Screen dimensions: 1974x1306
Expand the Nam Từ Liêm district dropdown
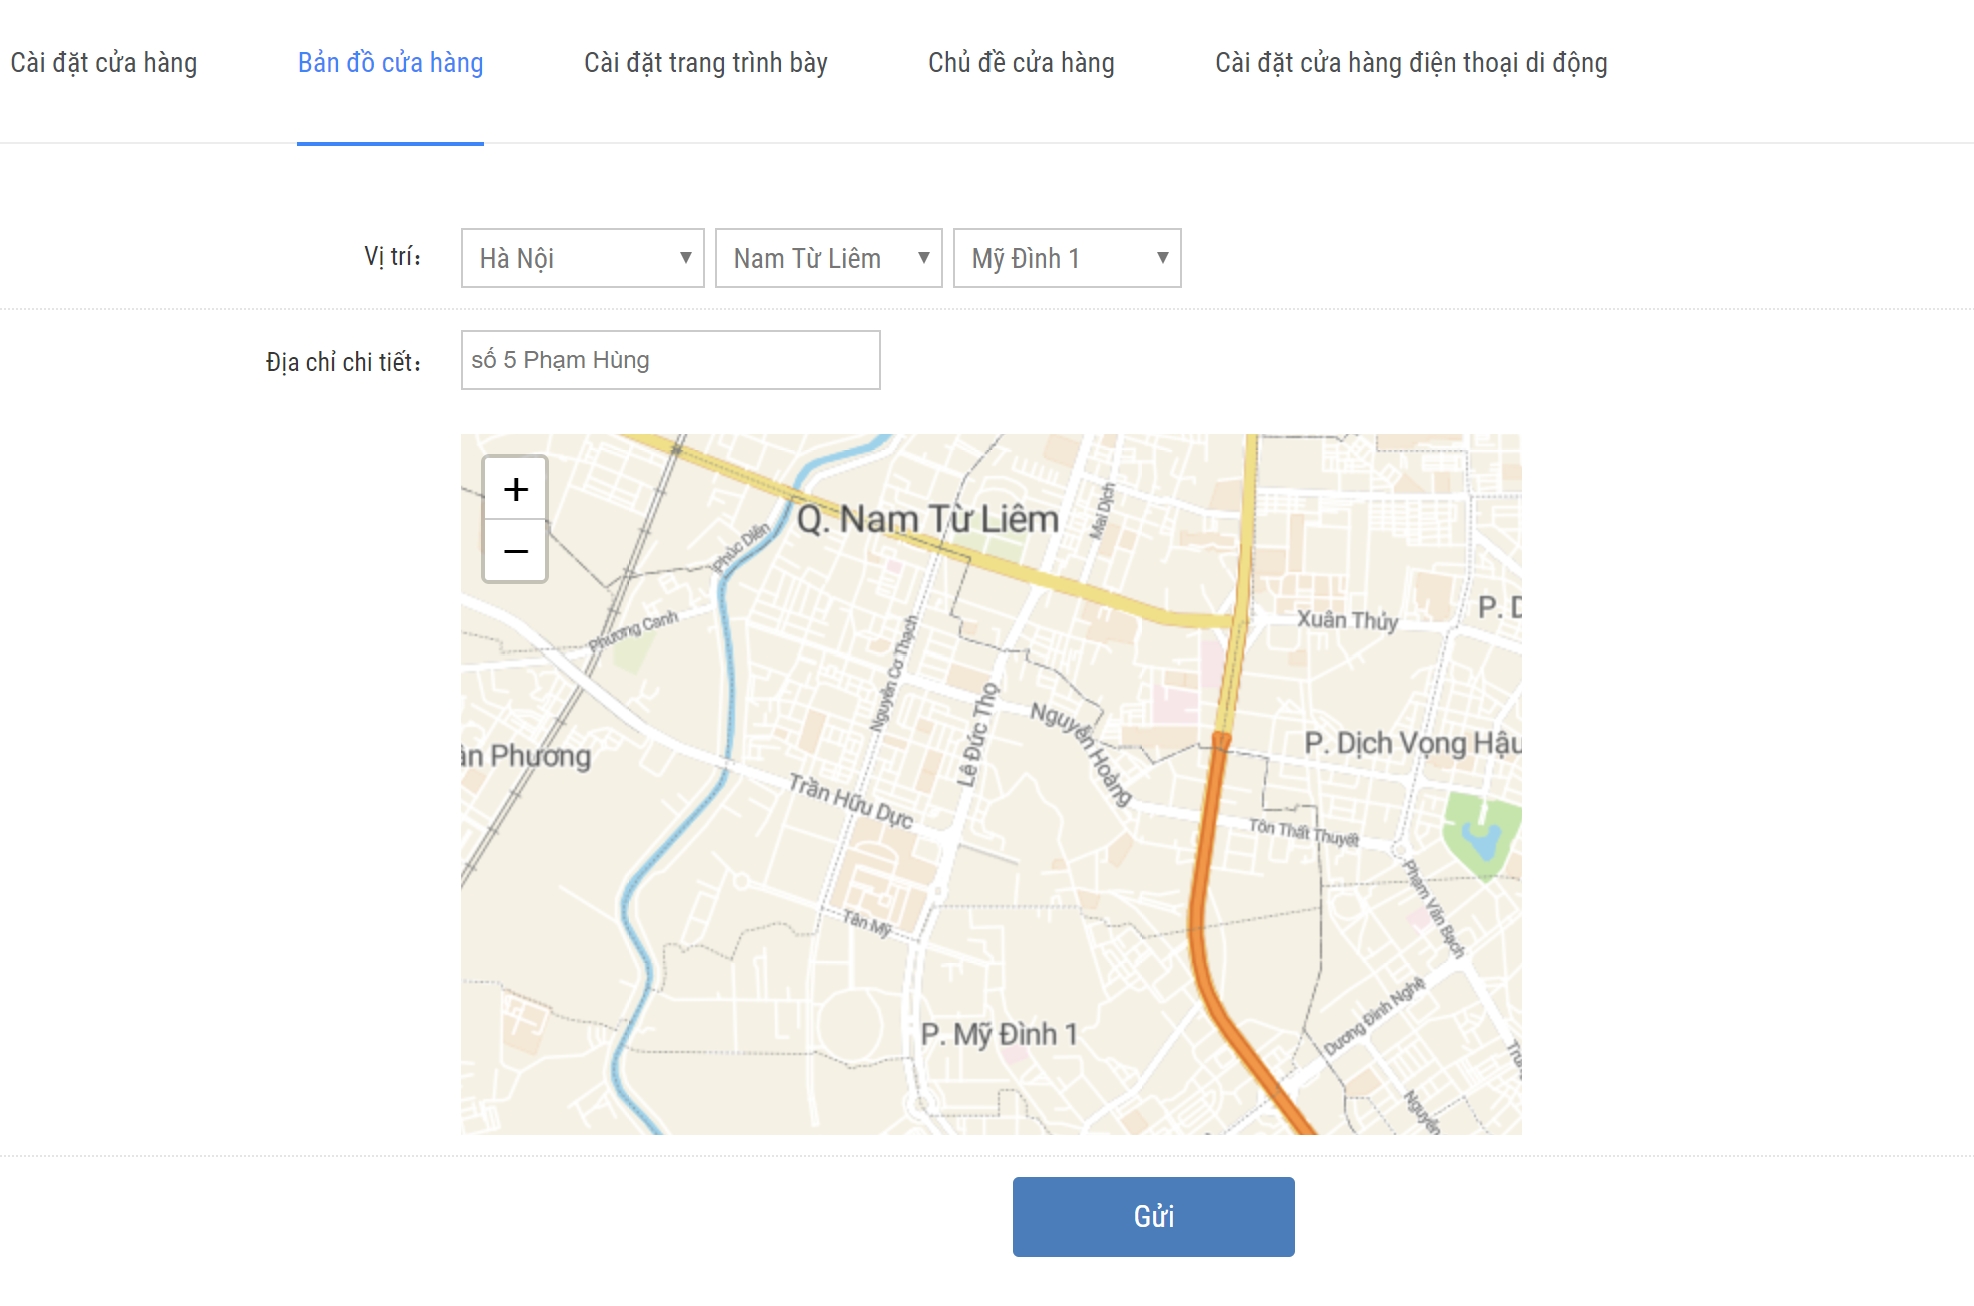point(828,258)
